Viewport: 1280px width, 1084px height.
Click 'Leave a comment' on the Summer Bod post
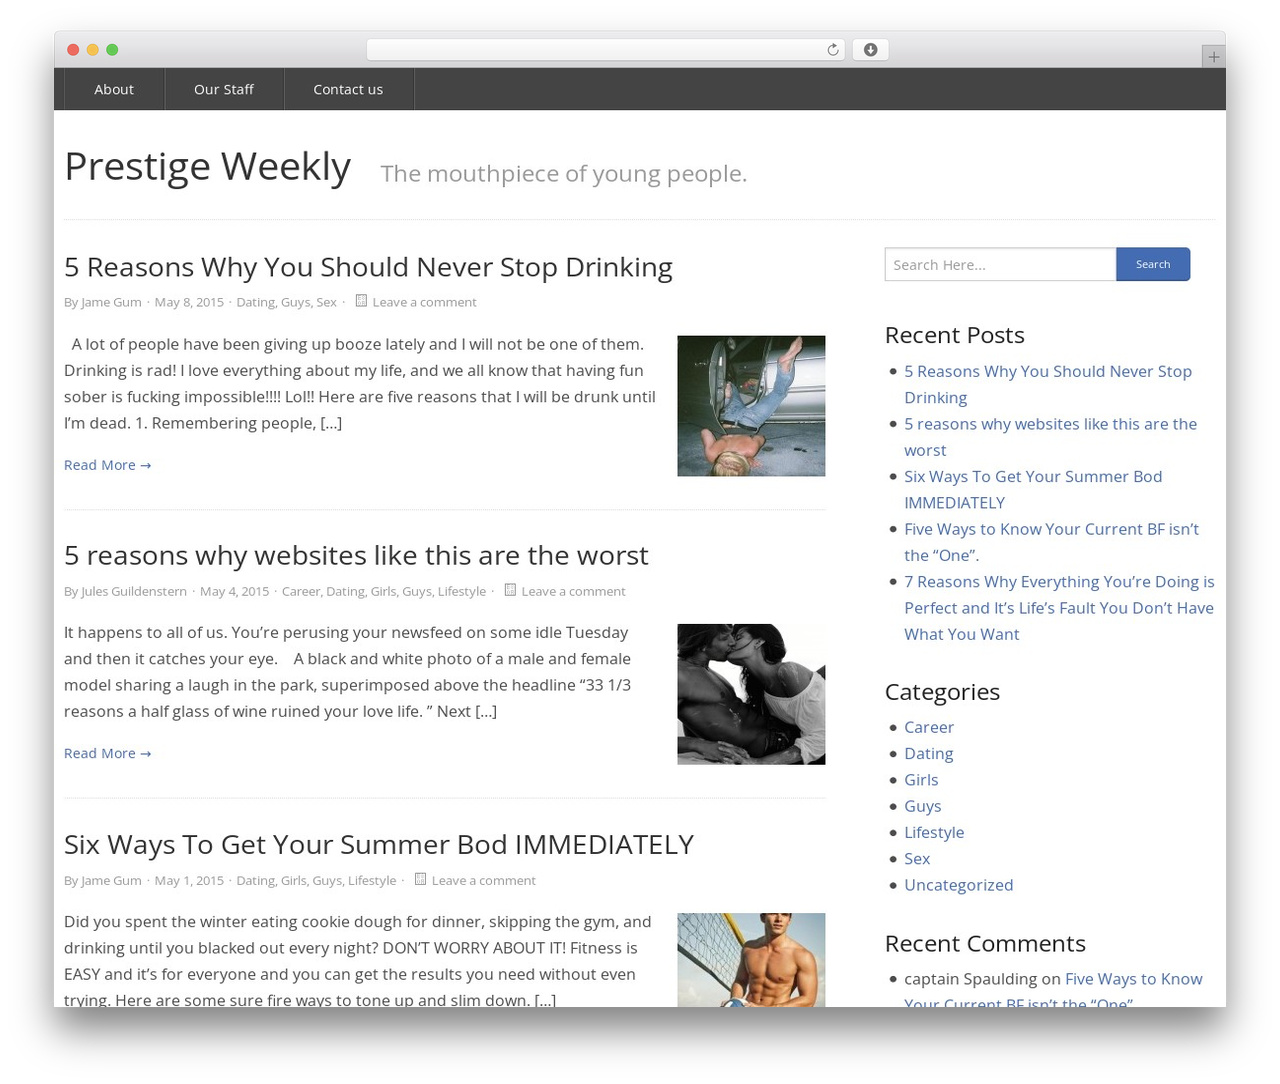click(x=483, y=880)
